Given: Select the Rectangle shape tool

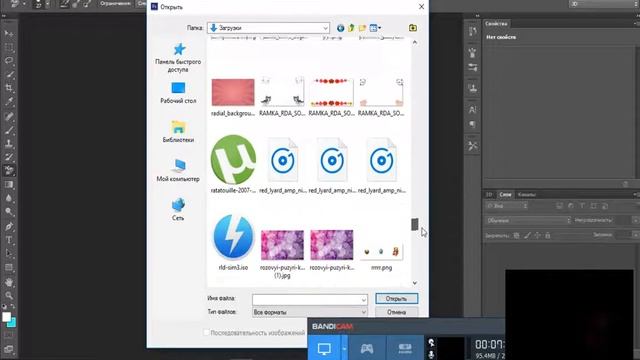Looking at the screenshot, I should (x=9, y=268).
